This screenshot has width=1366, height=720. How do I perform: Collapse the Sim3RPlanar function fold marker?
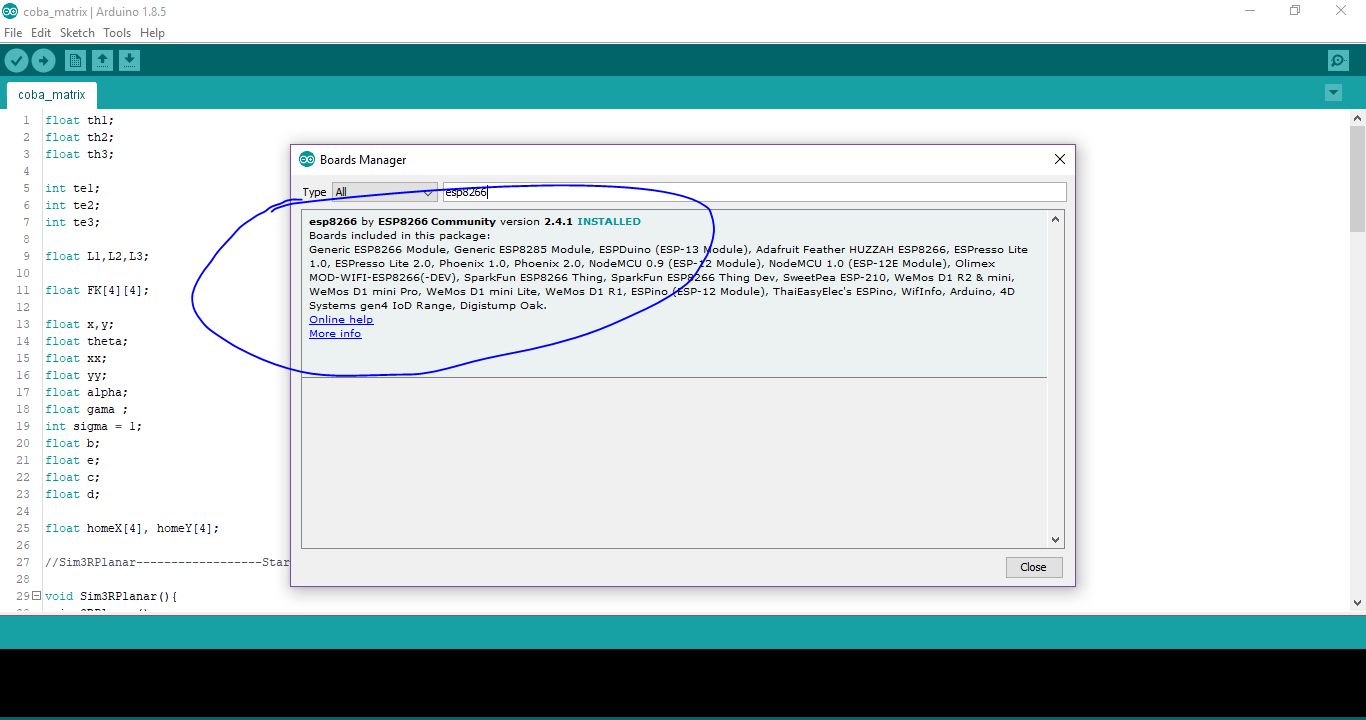point(36,596)
